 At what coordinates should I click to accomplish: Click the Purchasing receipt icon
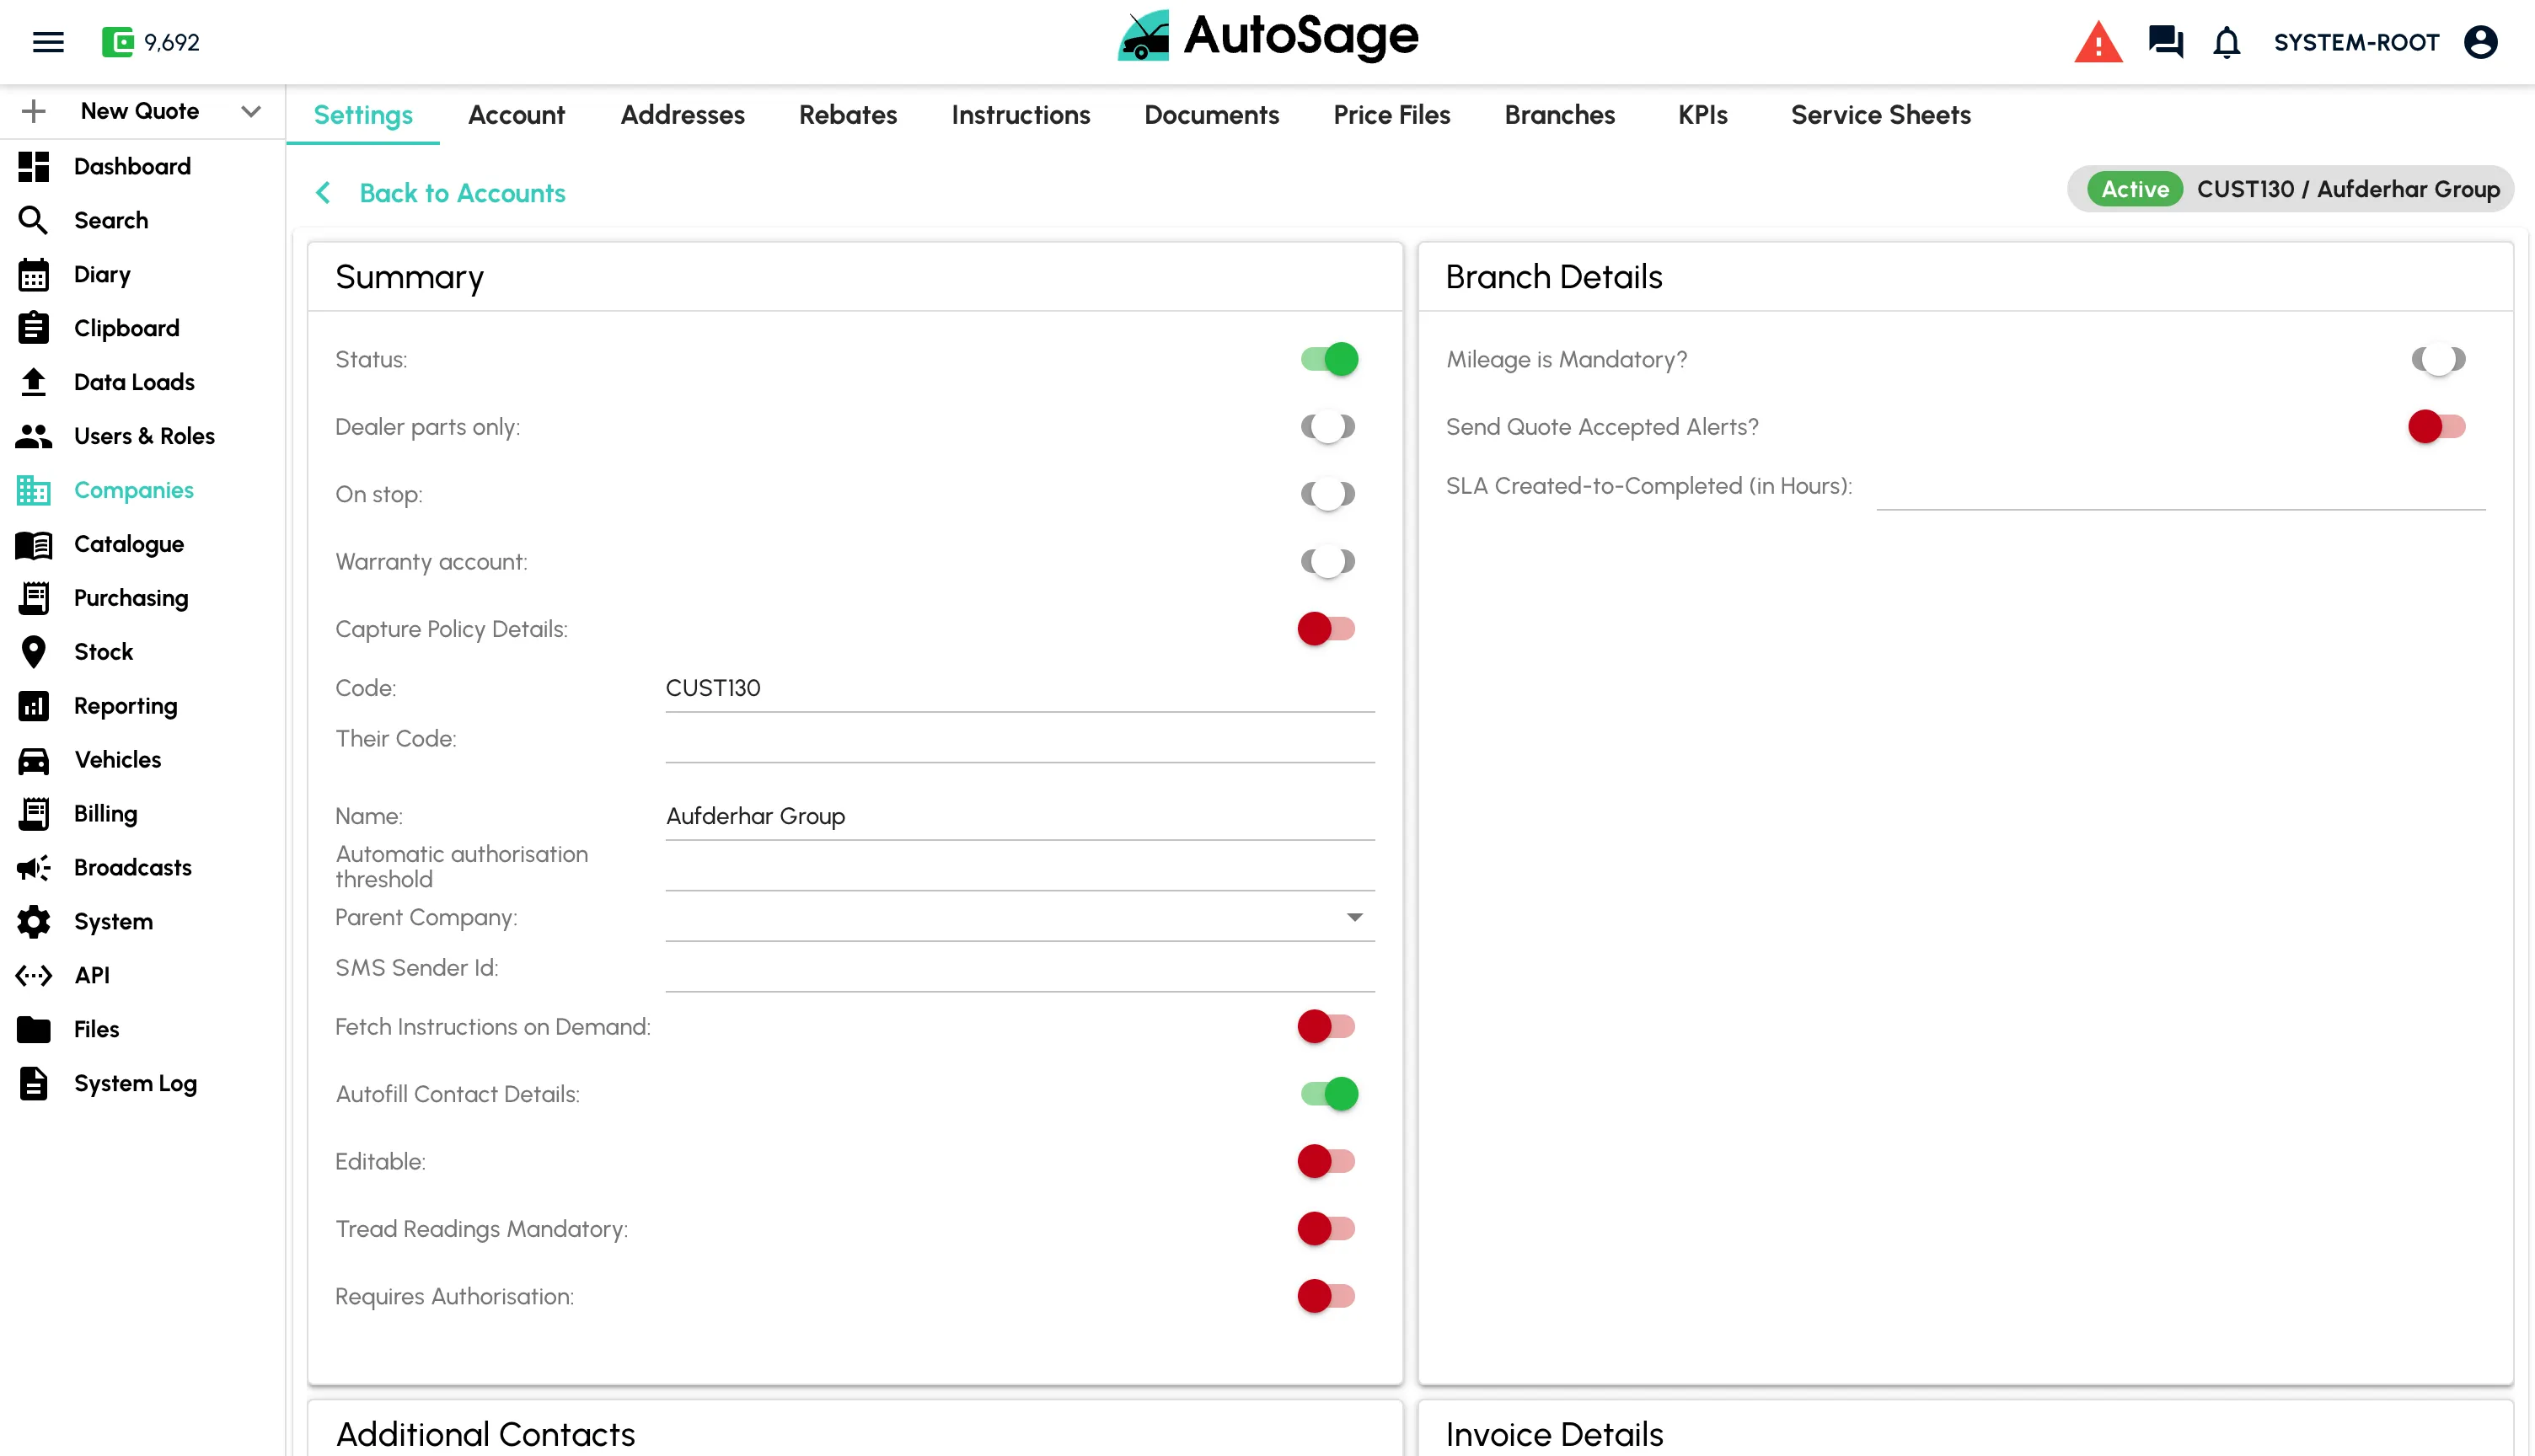(33, 598)
